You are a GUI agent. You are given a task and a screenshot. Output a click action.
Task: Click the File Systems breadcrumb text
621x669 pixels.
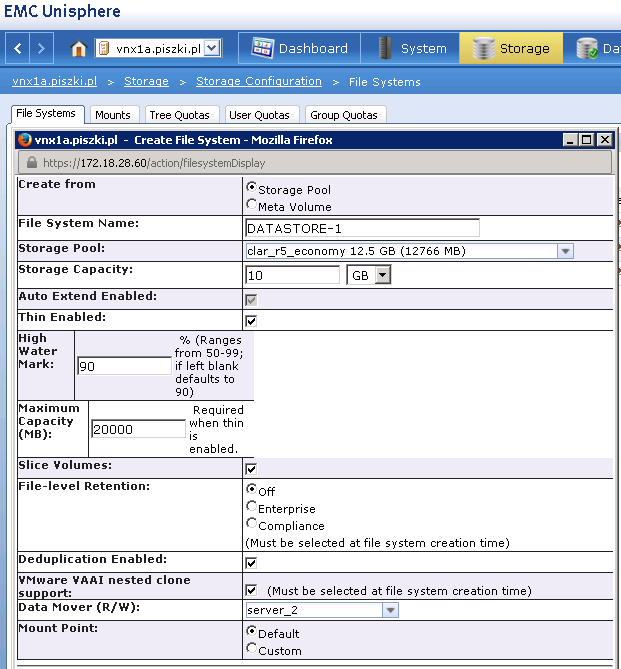(385, 82)
